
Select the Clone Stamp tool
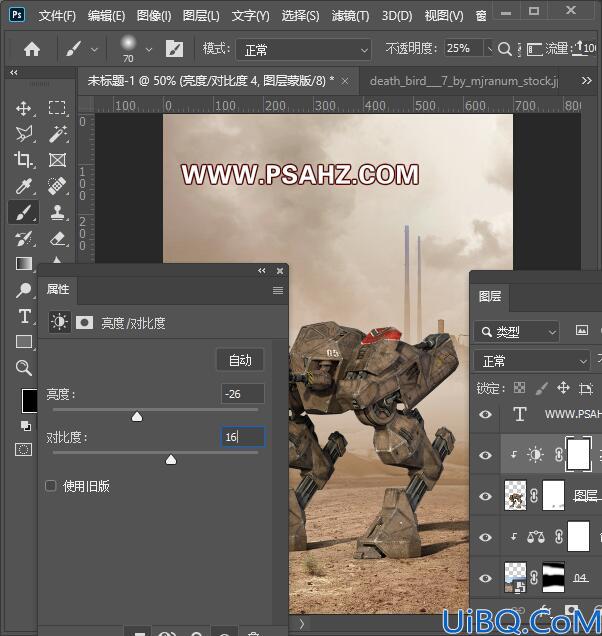[58, 212]
